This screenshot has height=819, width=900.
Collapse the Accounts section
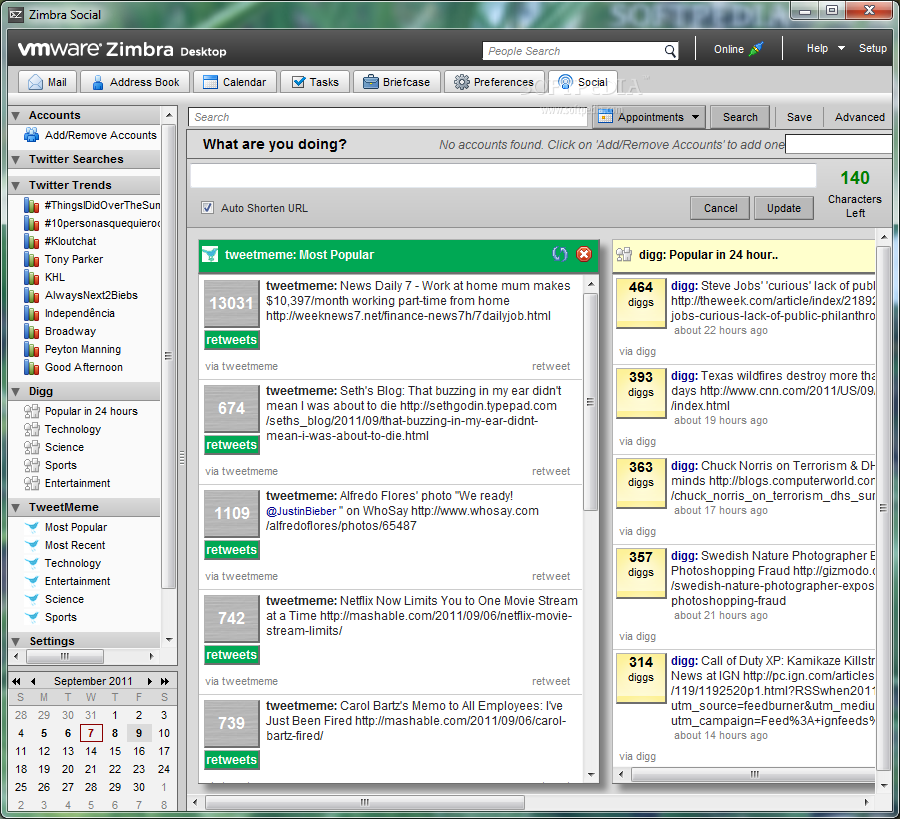click(16, 115)
